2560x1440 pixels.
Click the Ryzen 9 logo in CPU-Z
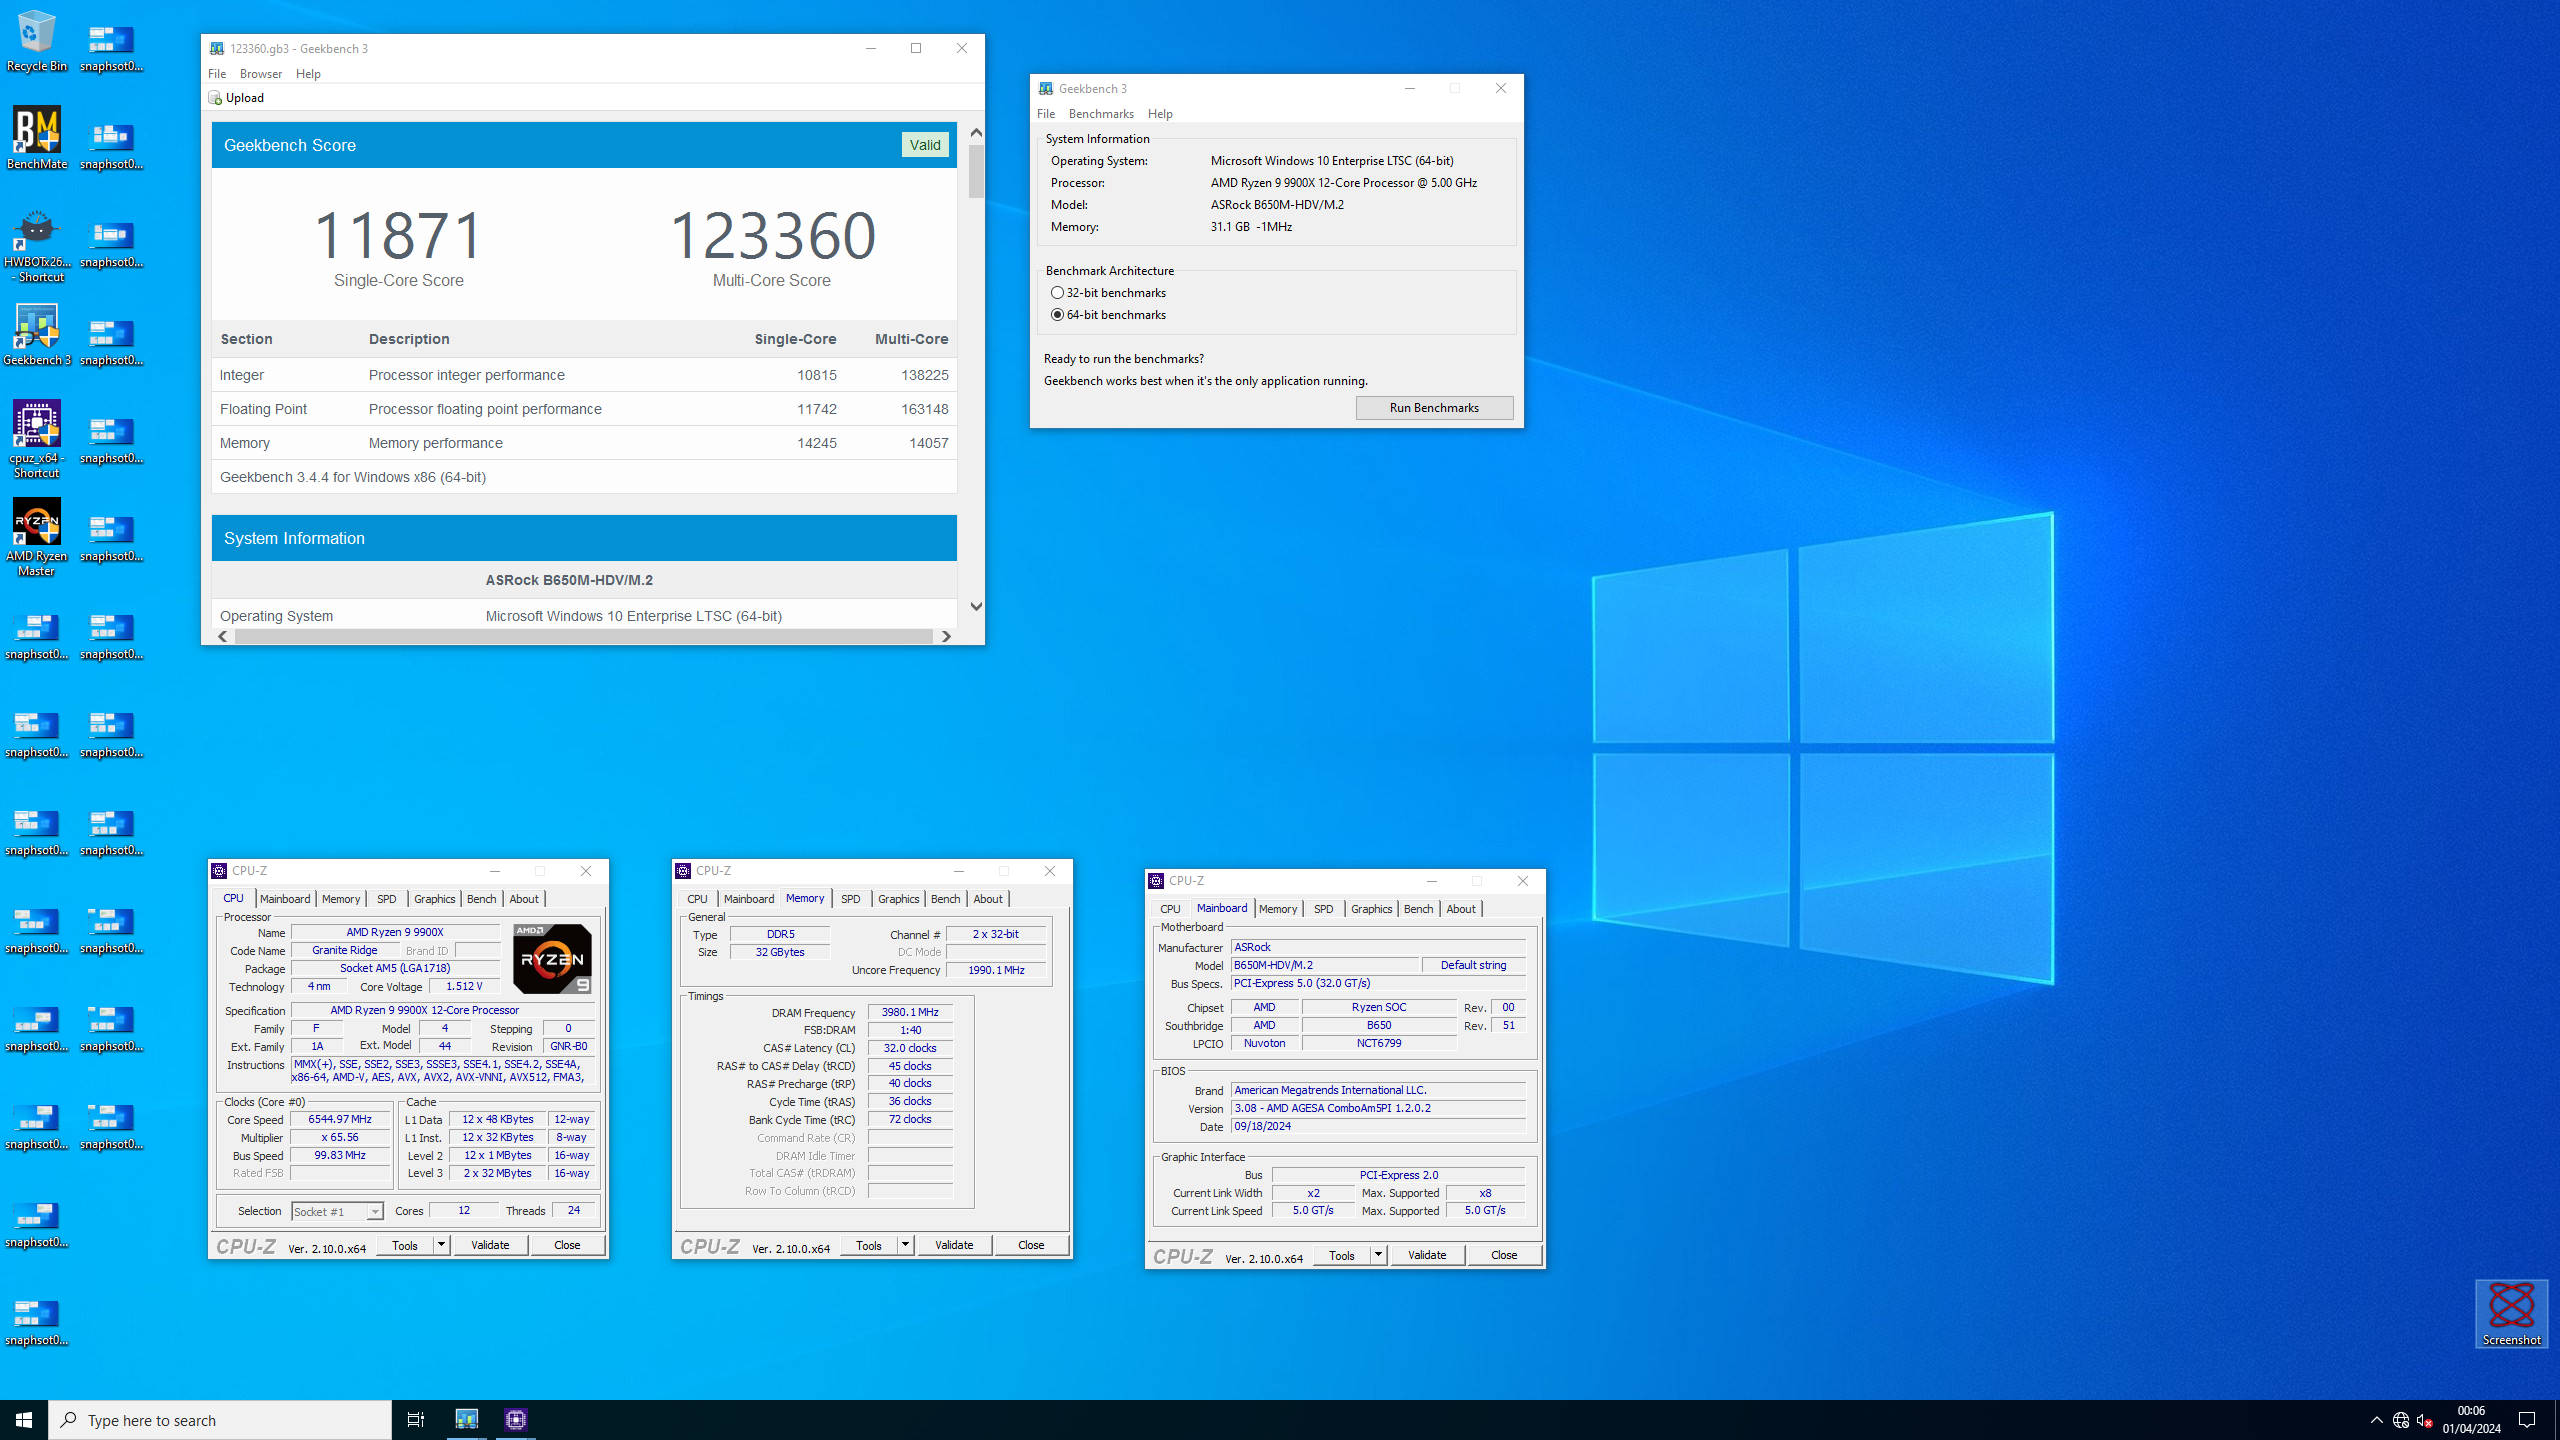552,958
